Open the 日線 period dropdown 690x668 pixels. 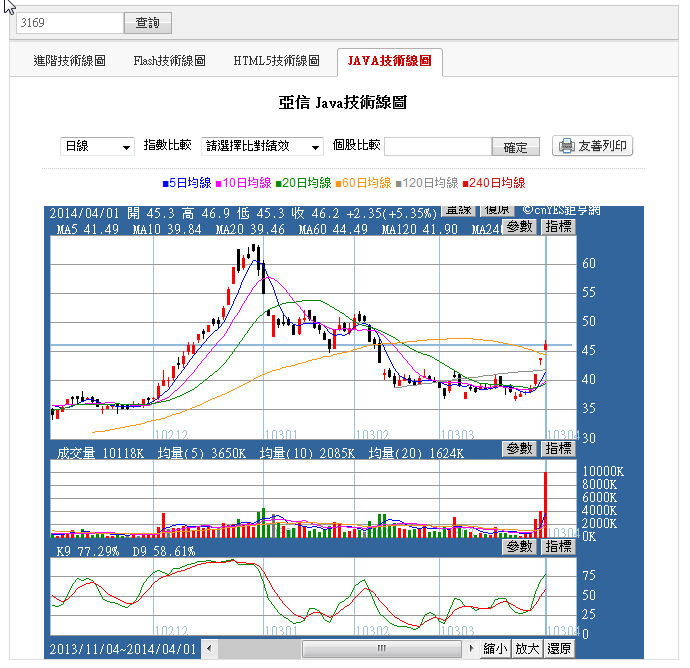pos(97,146)
